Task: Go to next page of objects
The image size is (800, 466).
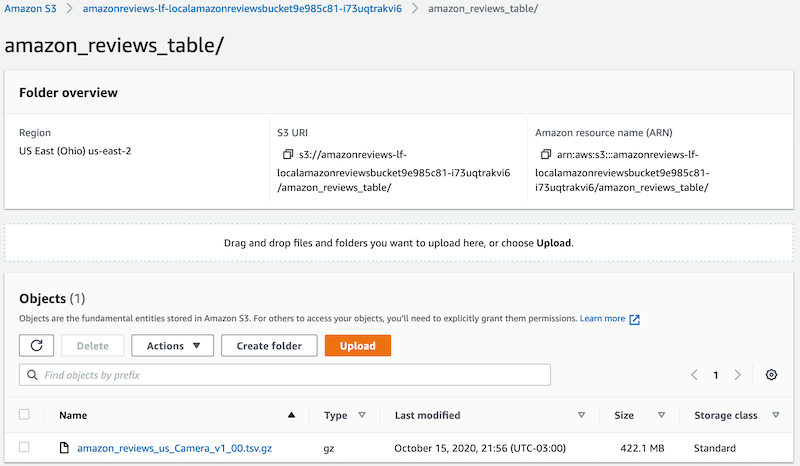Action: tap(737, 375)
